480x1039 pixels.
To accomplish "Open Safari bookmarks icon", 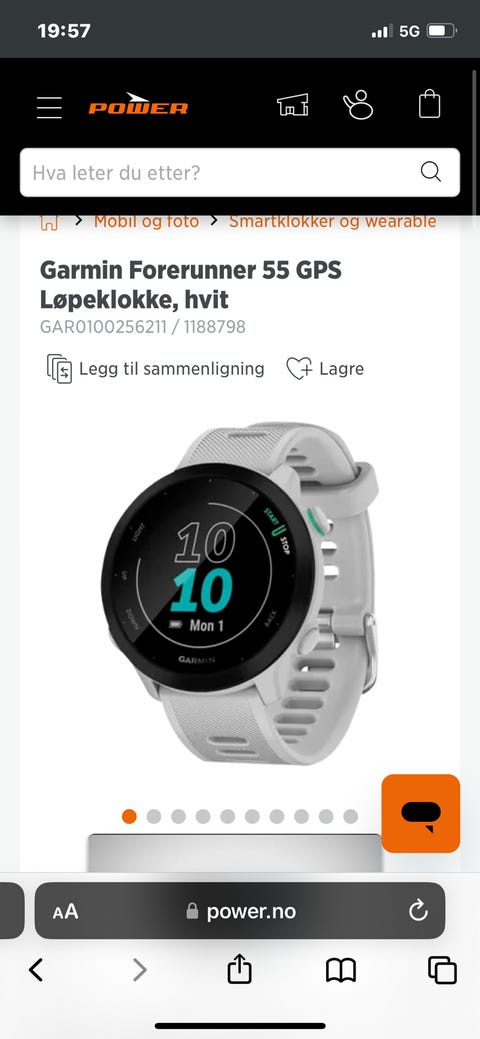I will pos(341,971).
